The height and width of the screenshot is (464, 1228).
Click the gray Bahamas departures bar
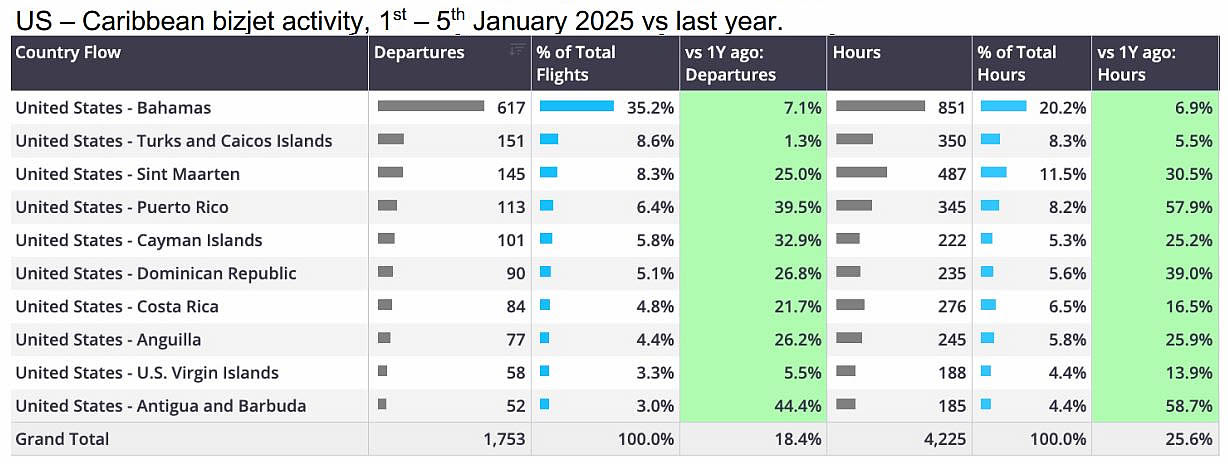point(431,106)
